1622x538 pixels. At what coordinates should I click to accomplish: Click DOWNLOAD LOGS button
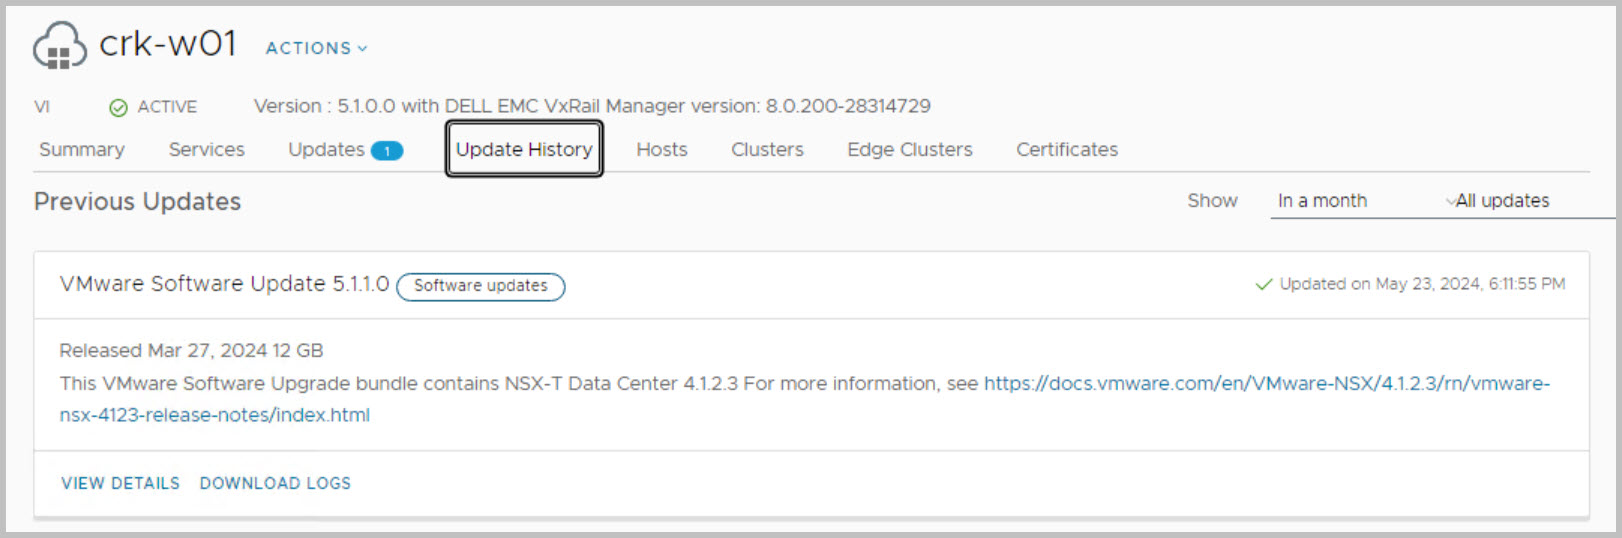pyautogui.click(x=275, y=483)
